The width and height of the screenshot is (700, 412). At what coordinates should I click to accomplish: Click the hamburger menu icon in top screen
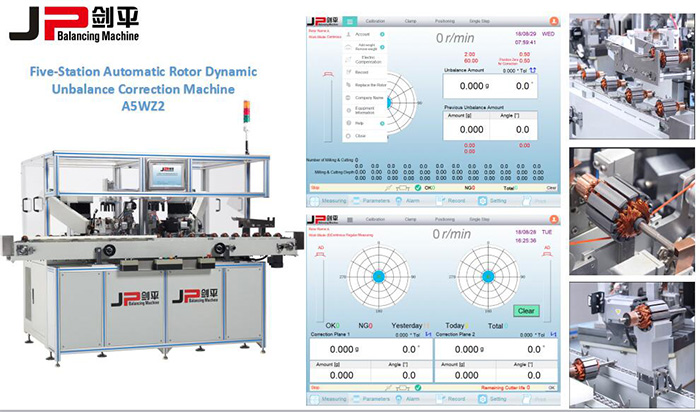350,21
